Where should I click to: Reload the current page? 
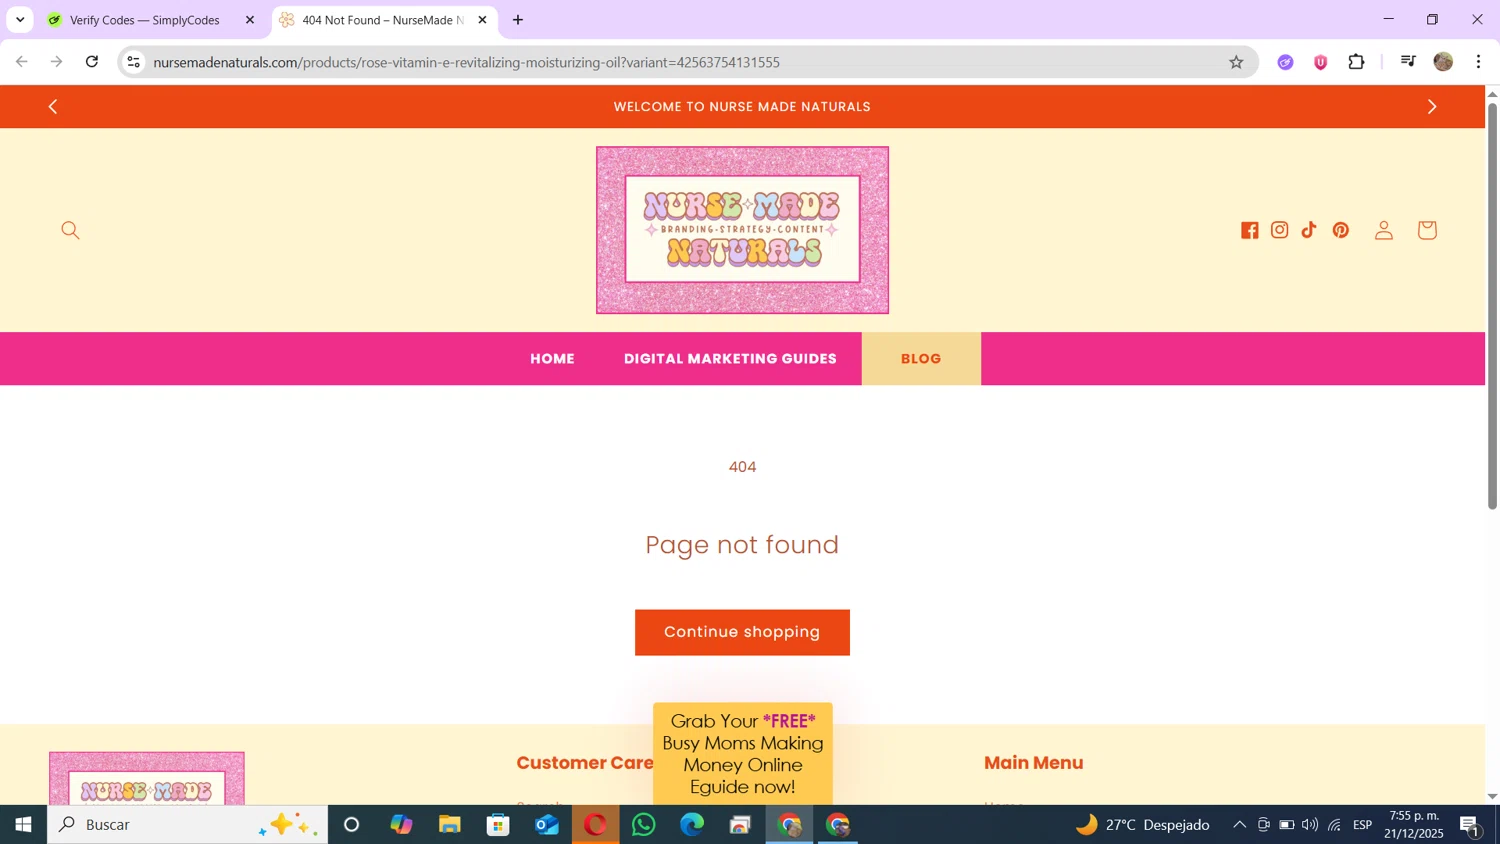coord(92,62)
